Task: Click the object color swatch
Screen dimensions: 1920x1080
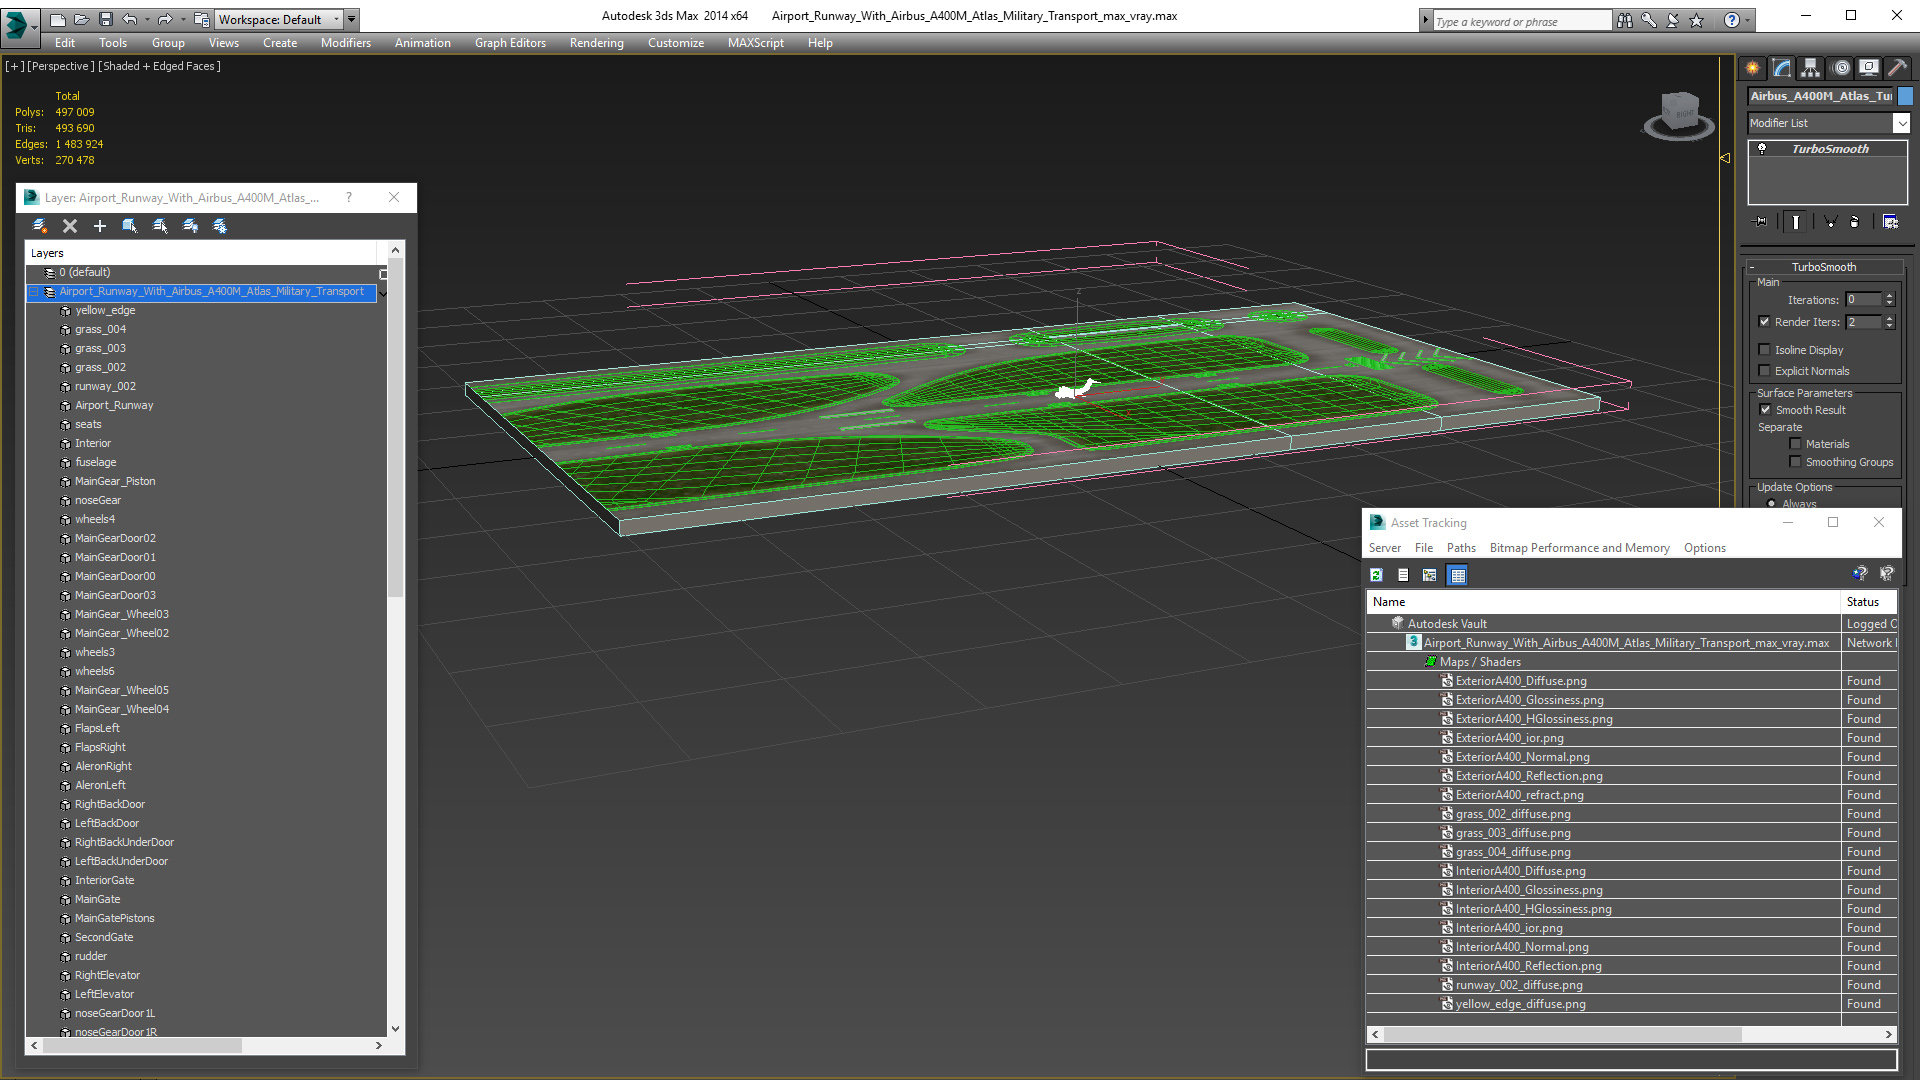Action: pyautogui.click(x=1905, y=96)
